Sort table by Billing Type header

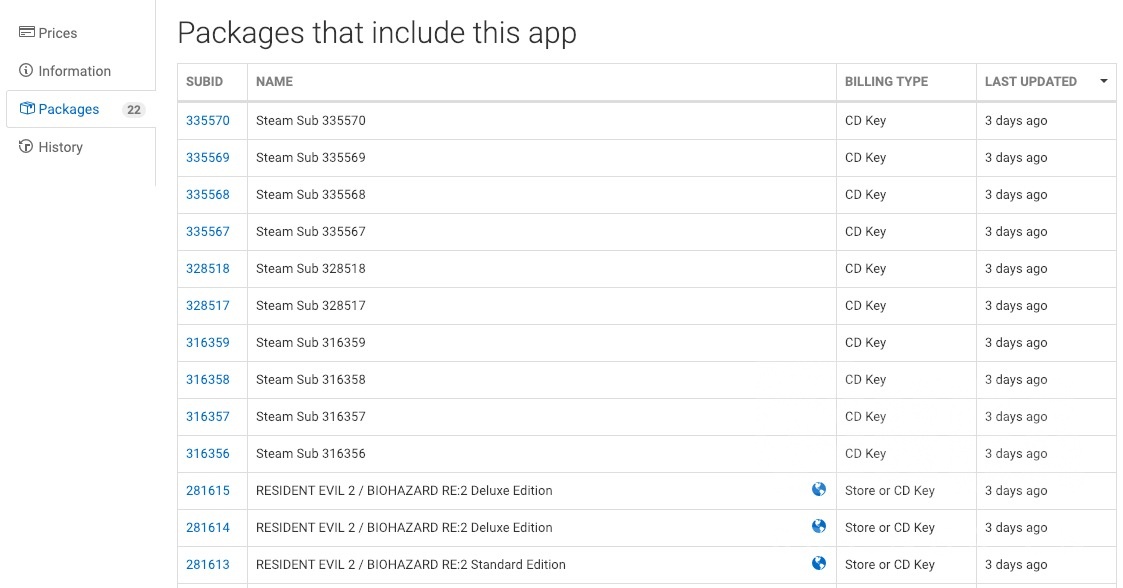886,81
